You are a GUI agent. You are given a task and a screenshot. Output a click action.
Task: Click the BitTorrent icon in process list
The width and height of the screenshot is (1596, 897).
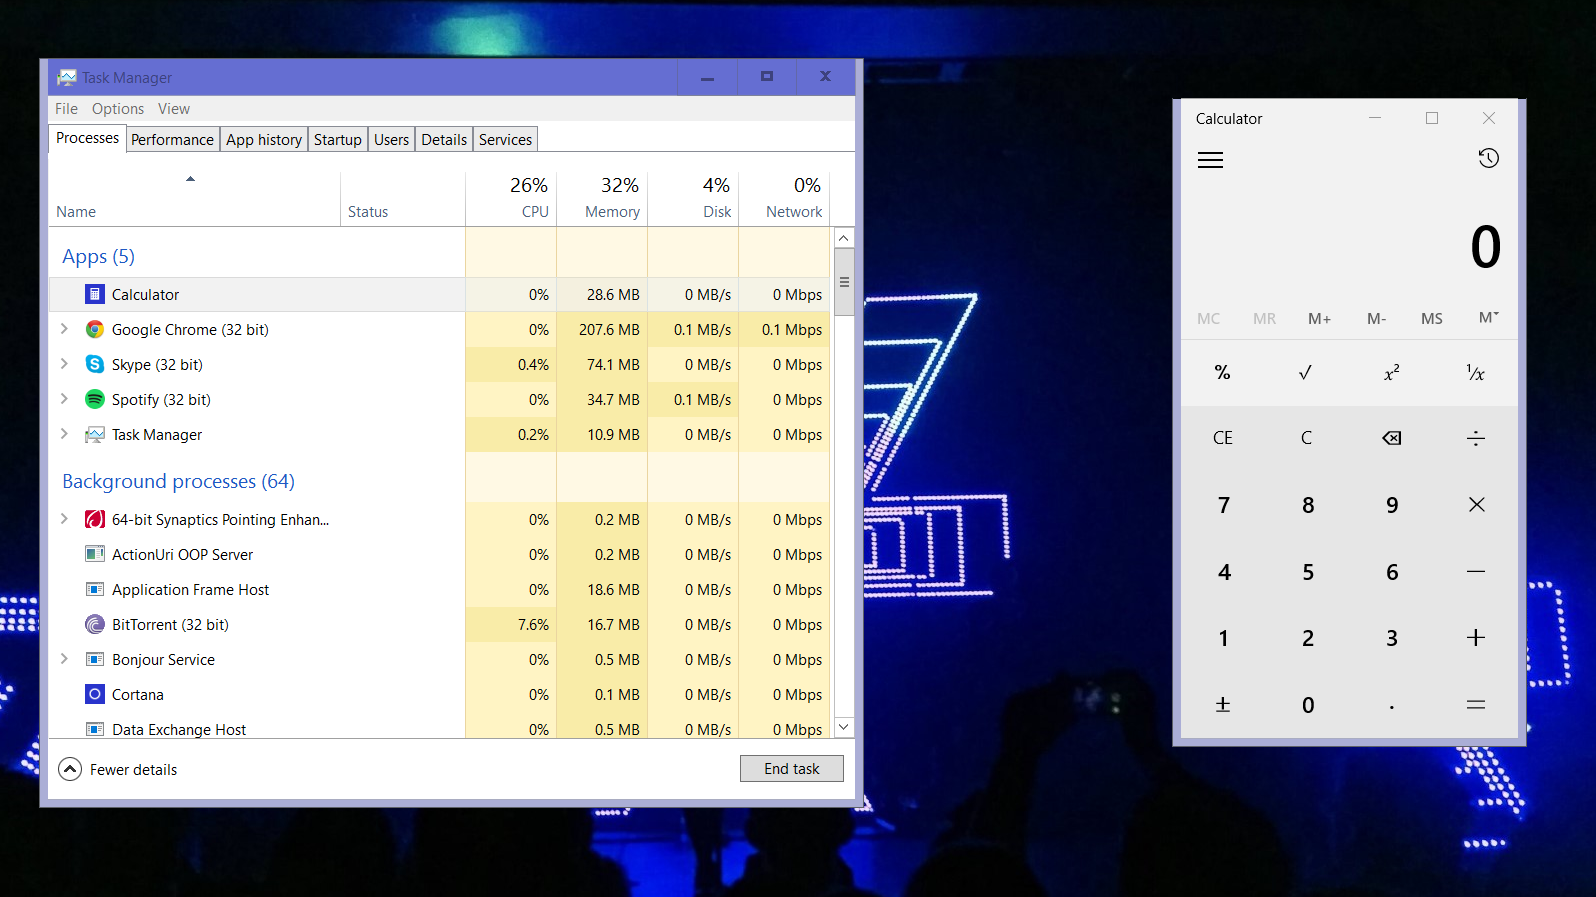point(95,624)
